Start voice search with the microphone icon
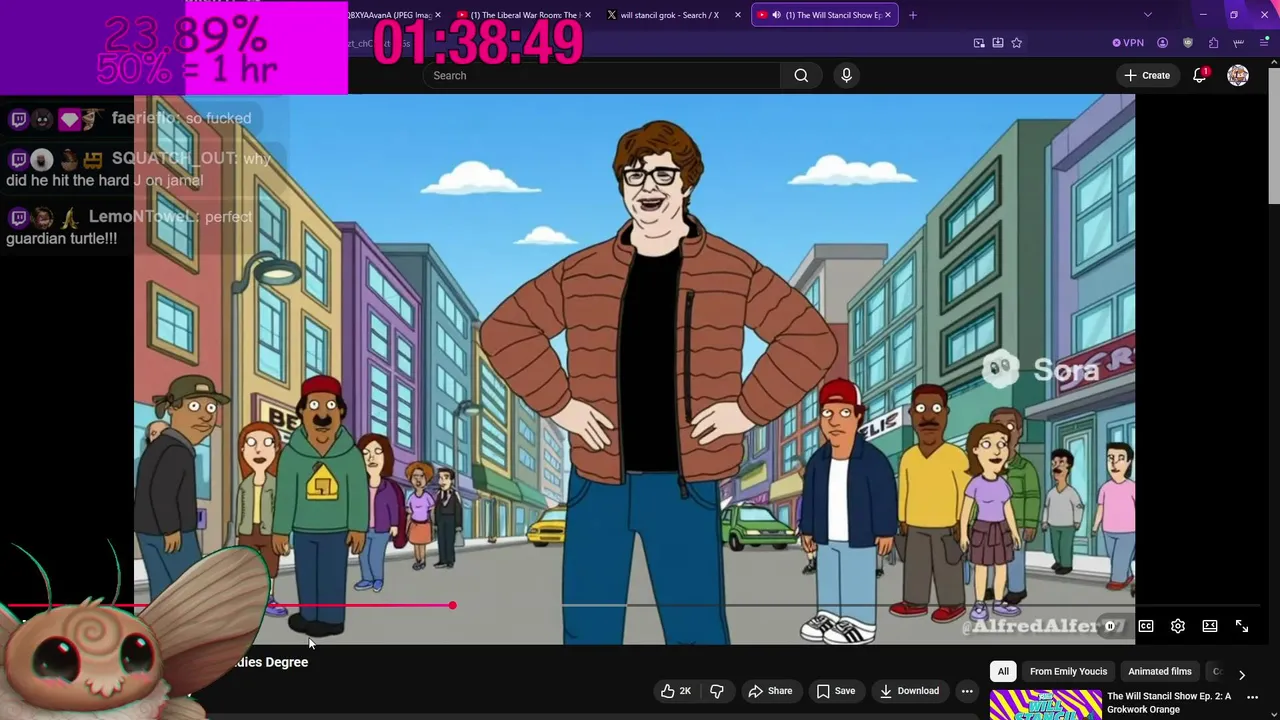The height and width of the screenshot is (720, 1280). point(846,75)
